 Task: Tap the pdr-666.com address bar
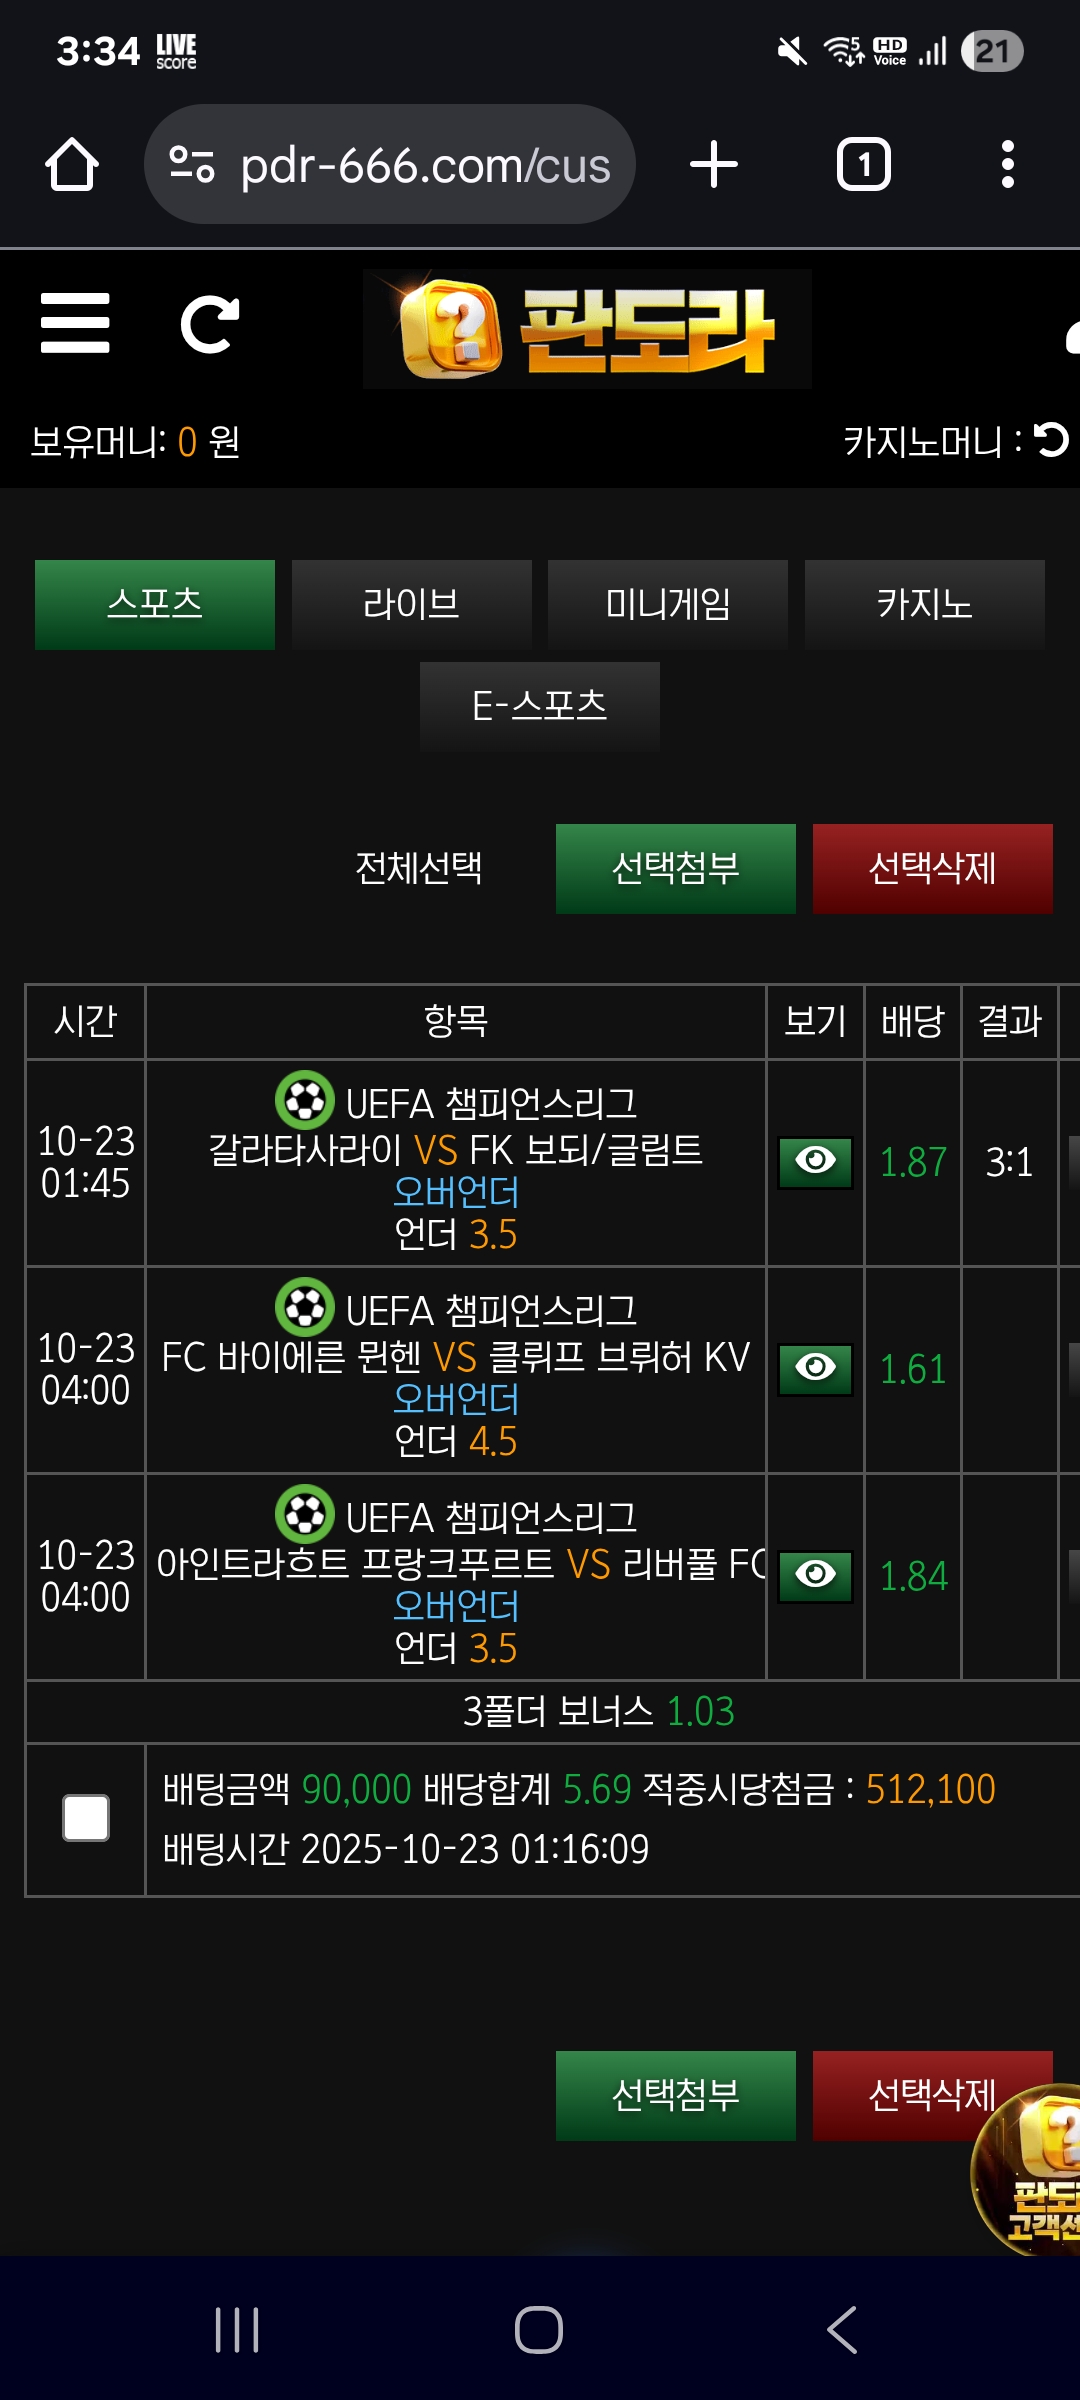[425, 165]
